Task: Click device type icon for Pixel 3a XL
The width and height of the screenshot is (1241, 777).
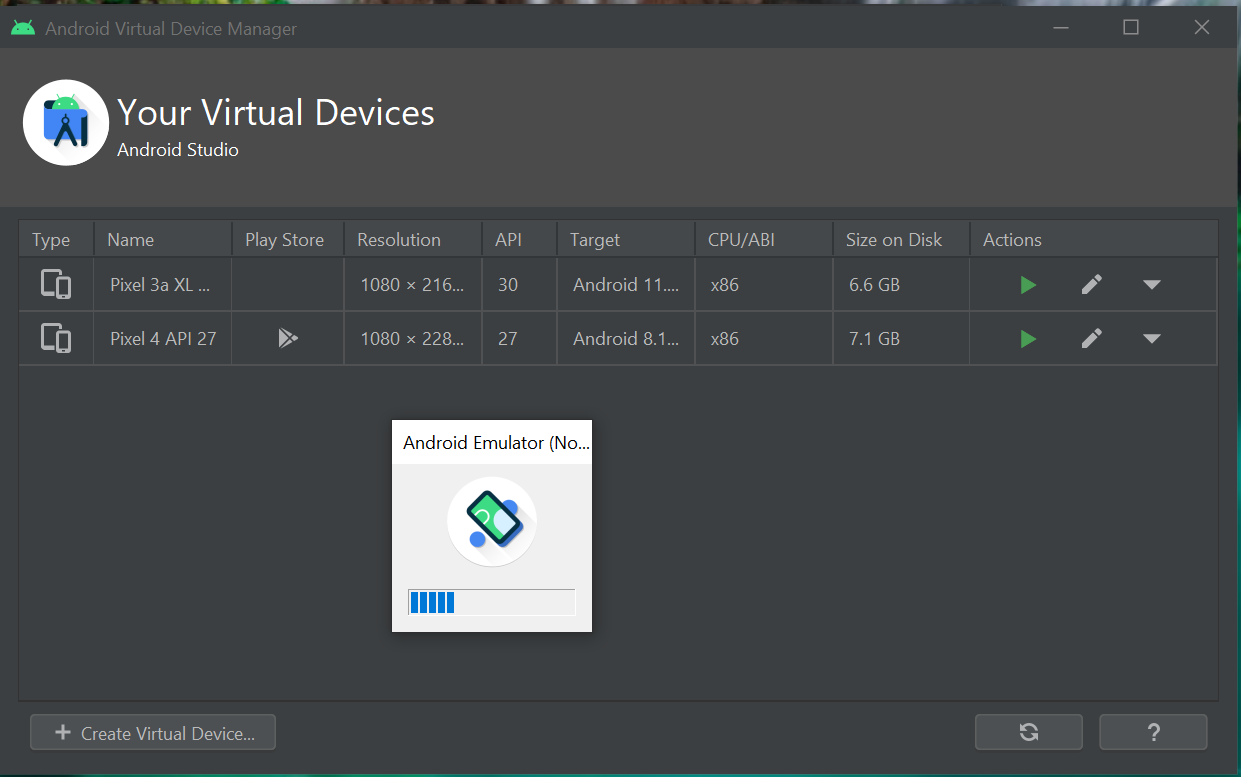Action: (56, 285)
